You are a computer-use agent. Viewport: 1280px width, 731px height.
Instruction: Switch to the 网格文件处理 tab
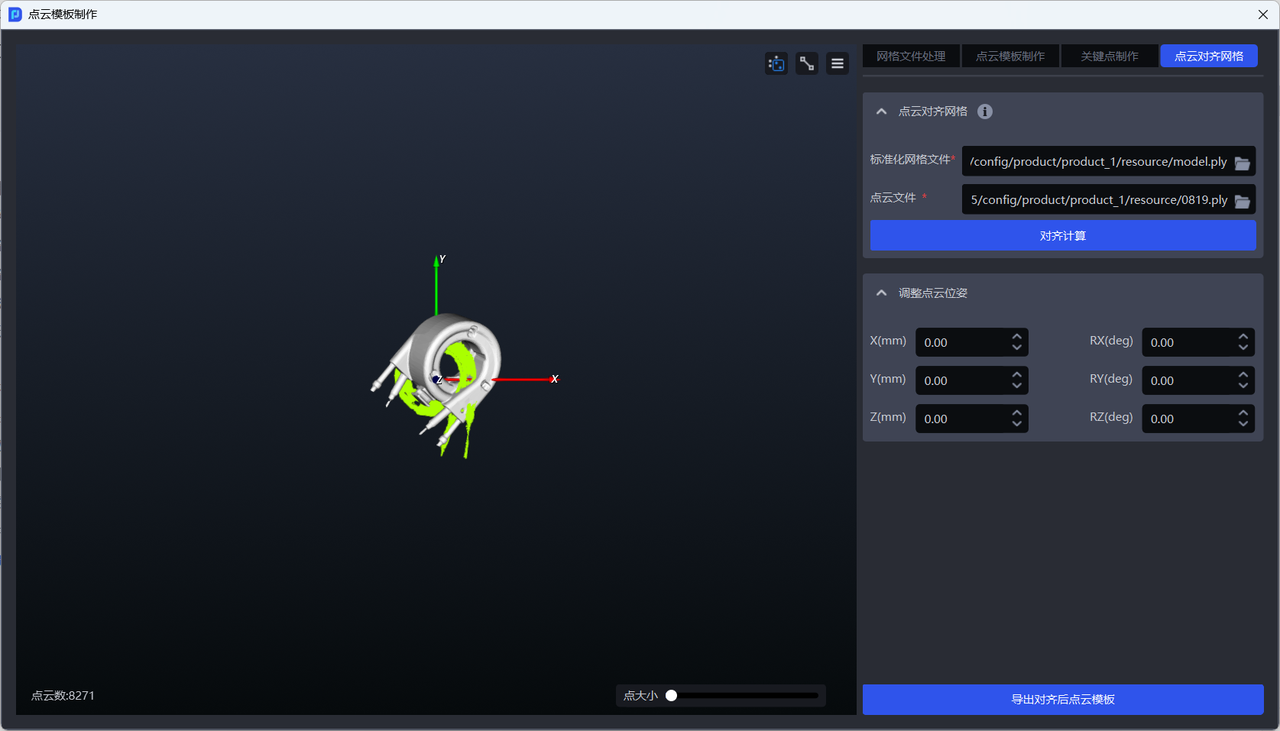pyautogui.click(x=911, y=56)
